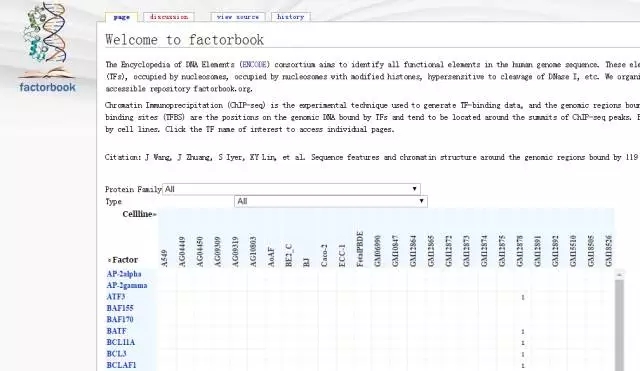Open the BCL11A factor link
This screenshot has width=640, height=371.
121,342
